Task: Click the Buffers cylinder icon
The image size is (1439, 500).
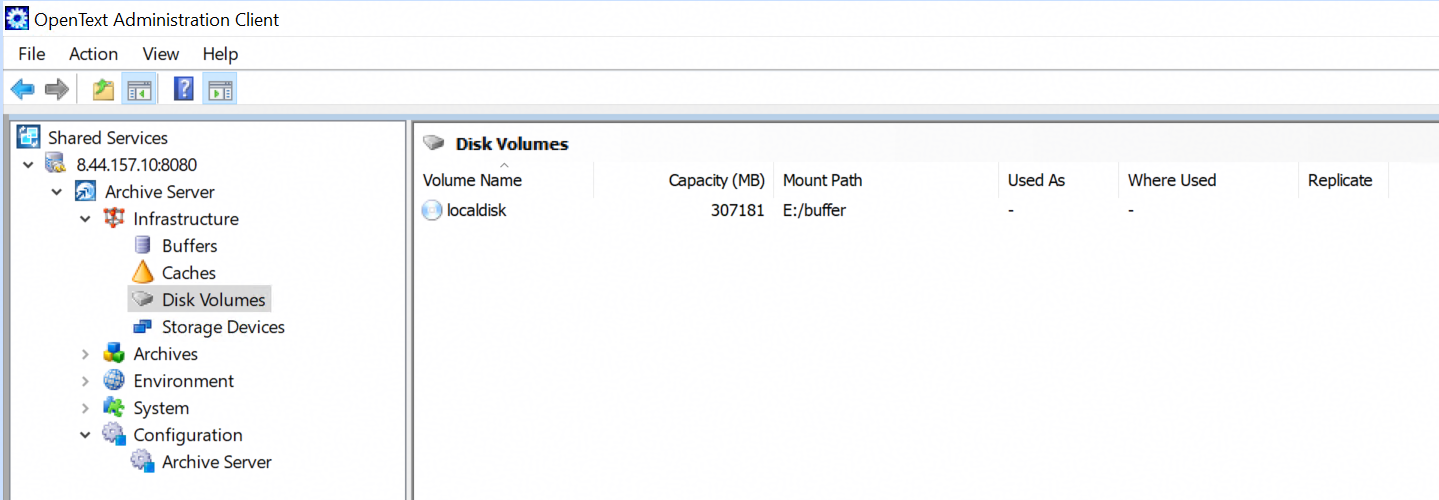Action: pyautogui.click(x=143, y=245)
